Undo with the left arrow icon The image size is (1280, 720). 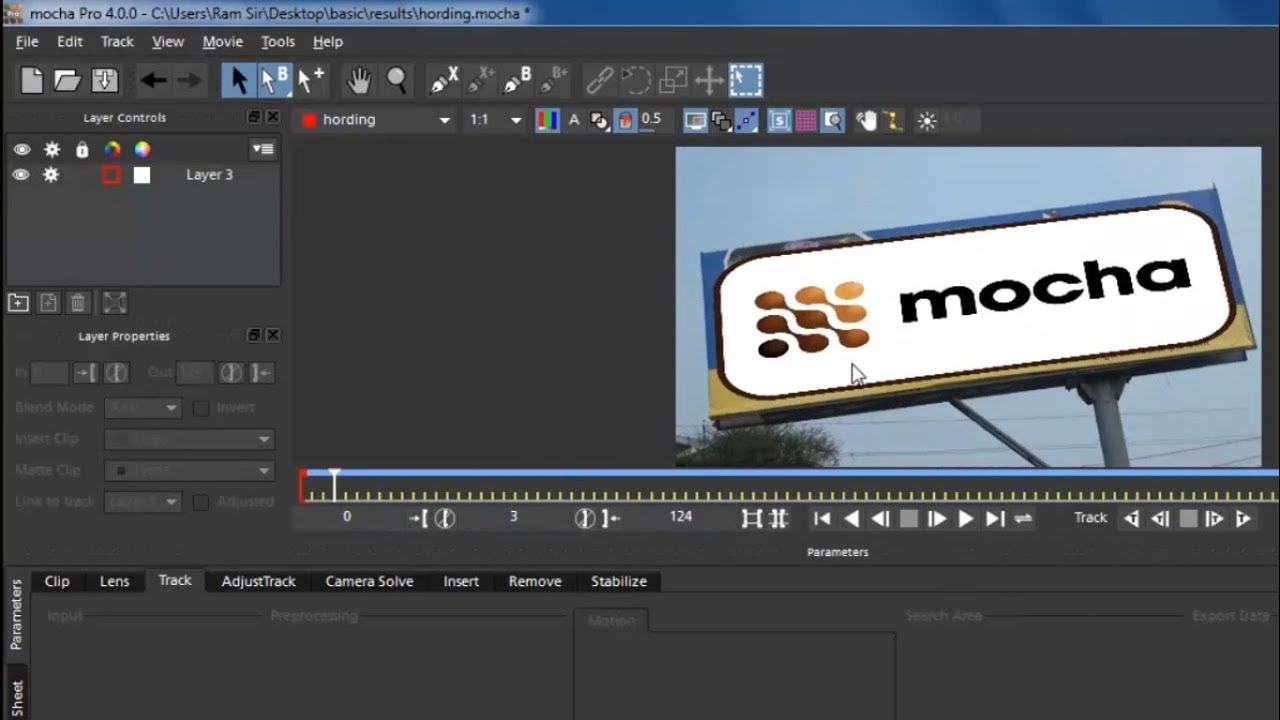coord(153,80)
